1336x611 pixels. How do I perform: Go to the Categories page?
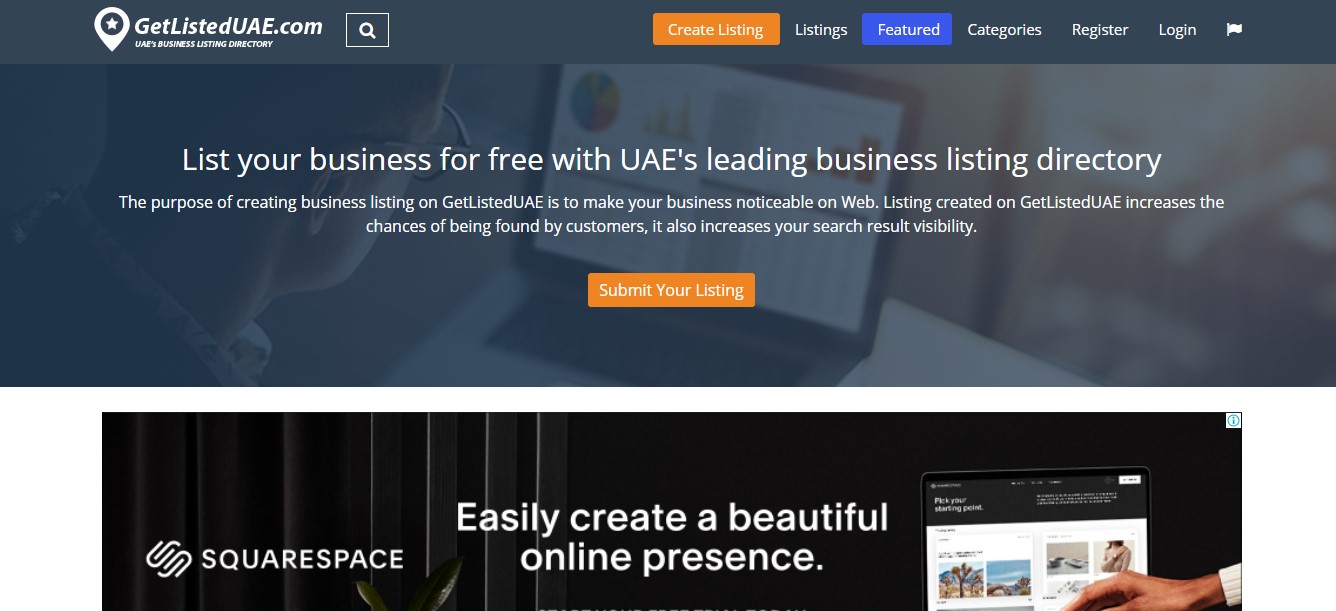click(x=1004, y=29)
